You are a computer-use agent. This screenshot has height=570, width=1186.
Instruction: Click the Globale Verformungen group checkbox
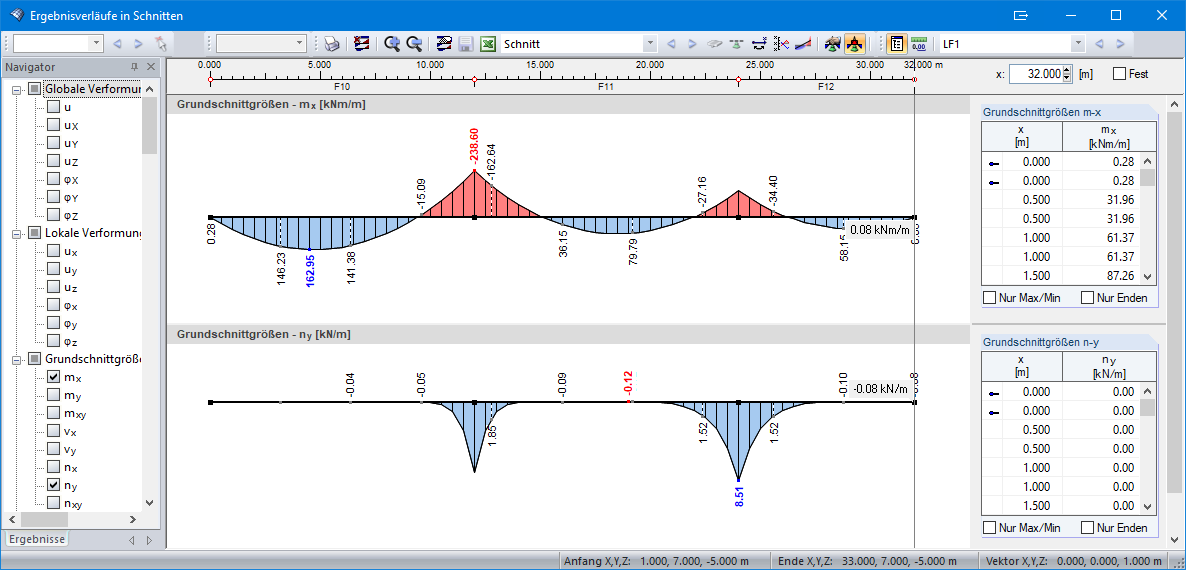coord(35,89)
